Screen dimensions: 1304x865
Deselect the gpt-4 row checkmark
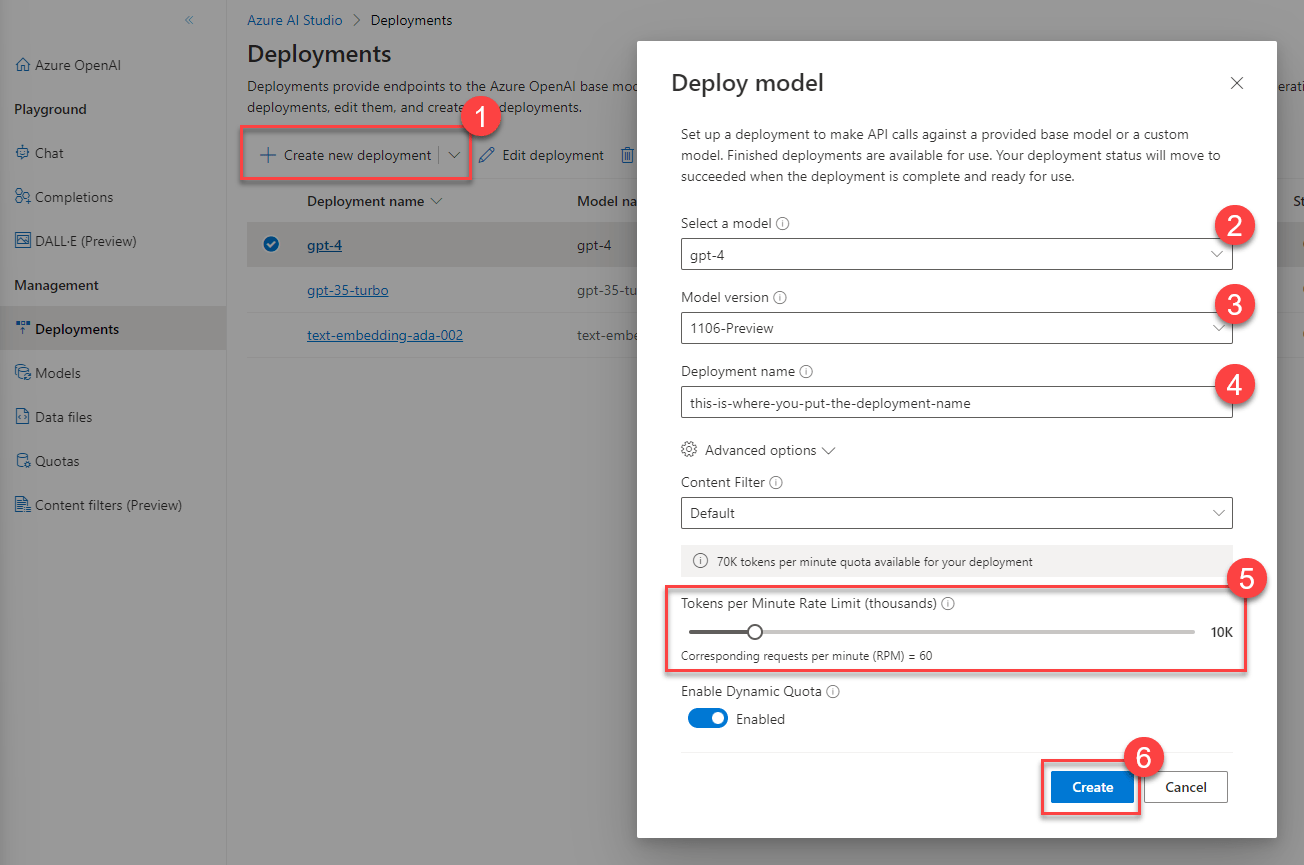268,244
